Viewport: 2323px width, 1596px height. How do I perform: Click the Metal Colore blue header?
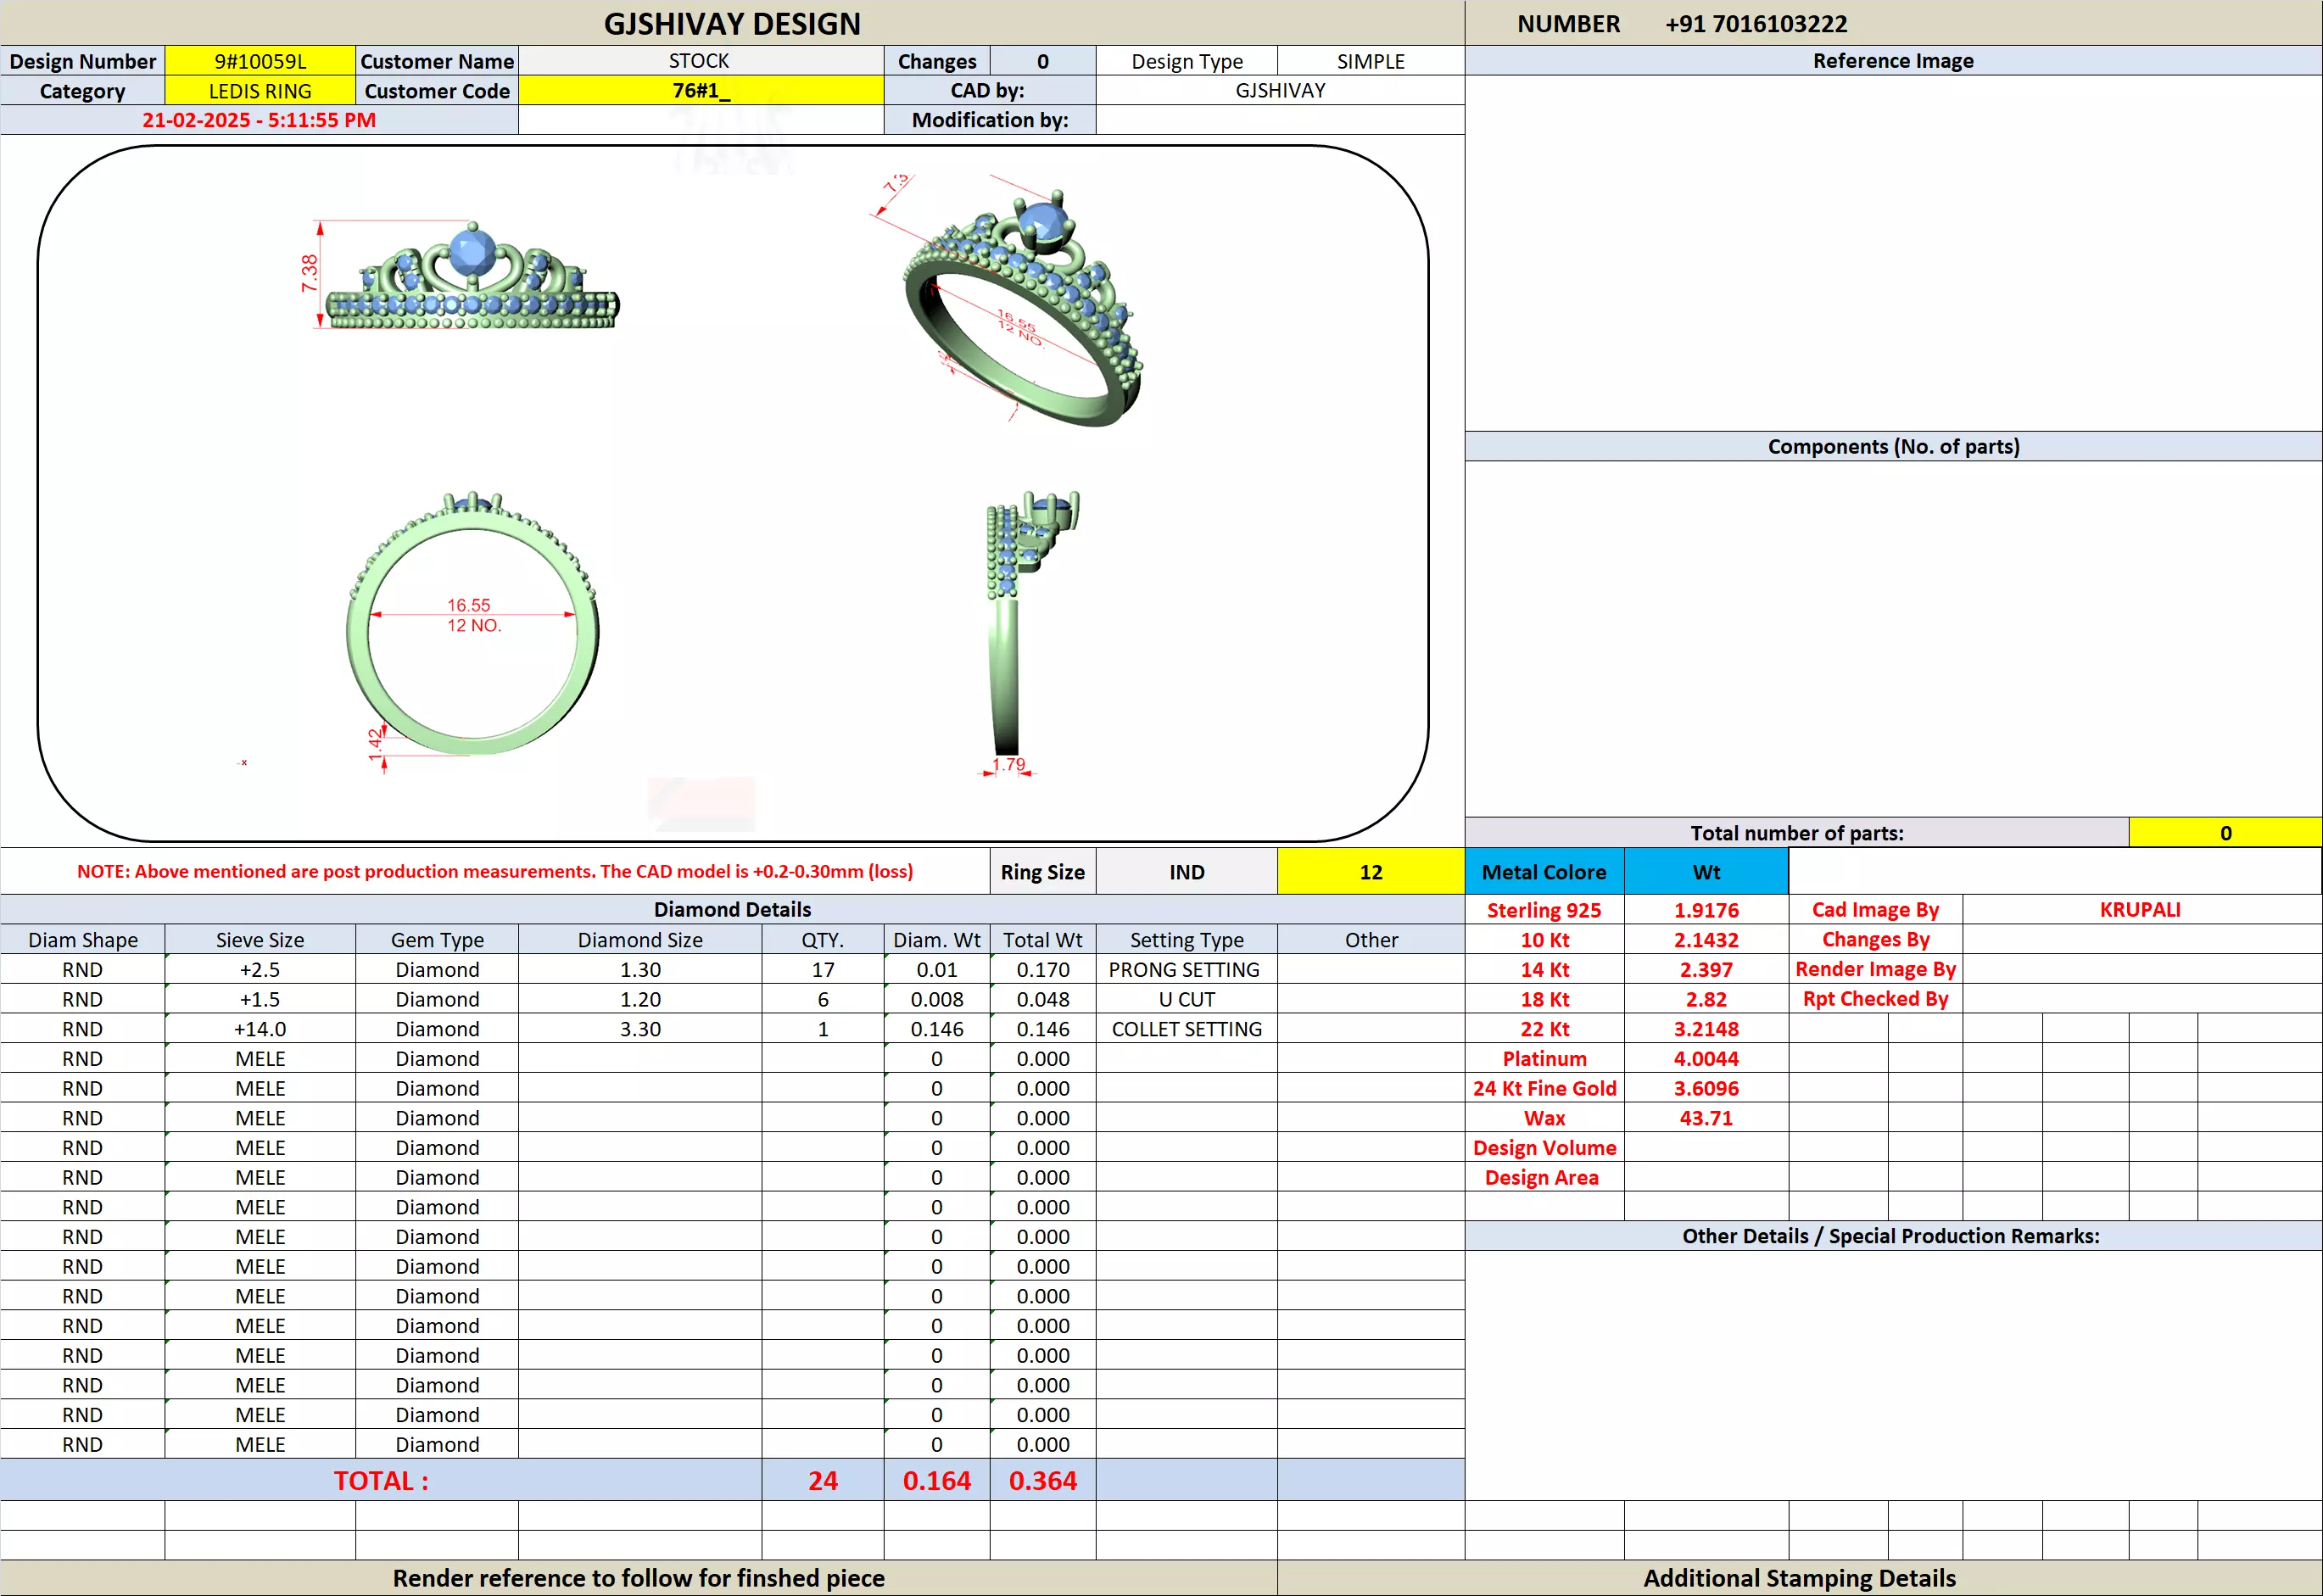pyautogui.click(x=1543, y=872)
